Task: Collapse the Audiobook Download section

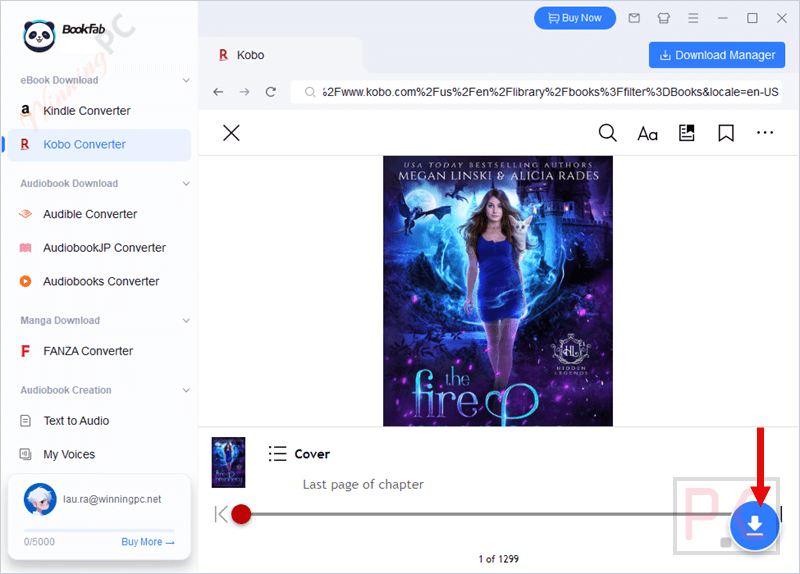Action: (x=186, y=184)
